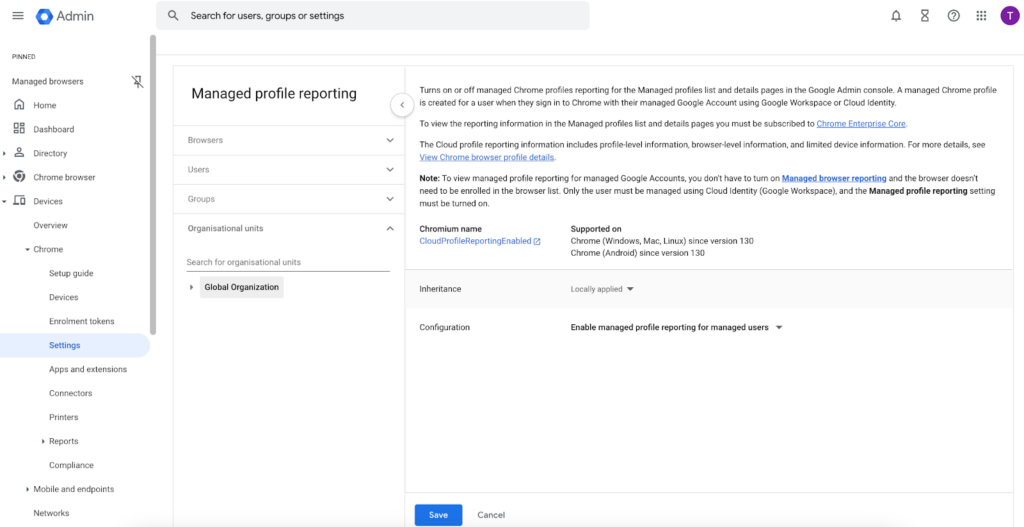Click the user account avatar
1024x527 pixels.
coord(1009,16)
